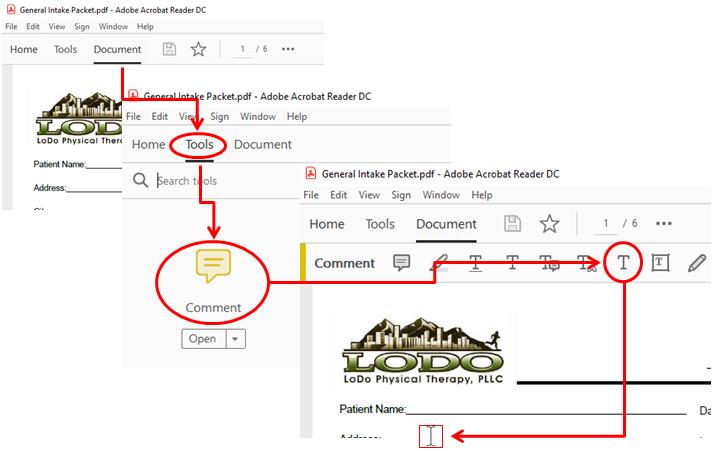Screen dimensions: 713x451
Task: Open the View menu in the top-left window
Action: click(x=57, y=26)
